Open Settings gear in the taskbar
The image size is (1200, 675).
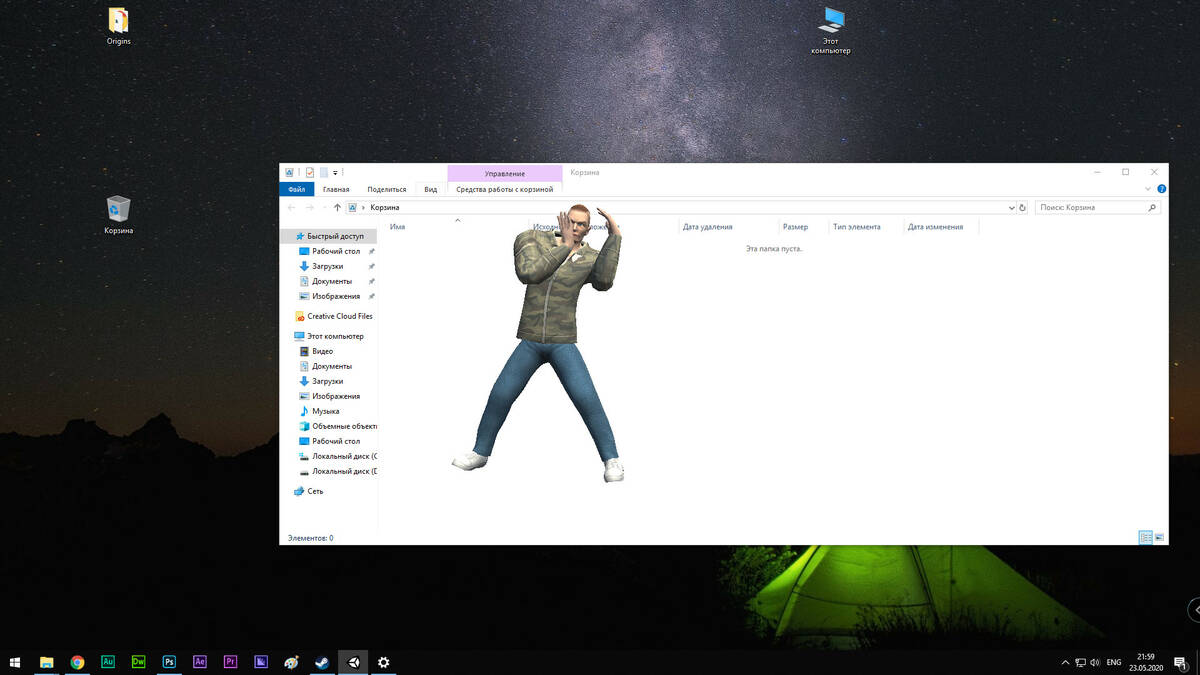click(x=383, y=662)
